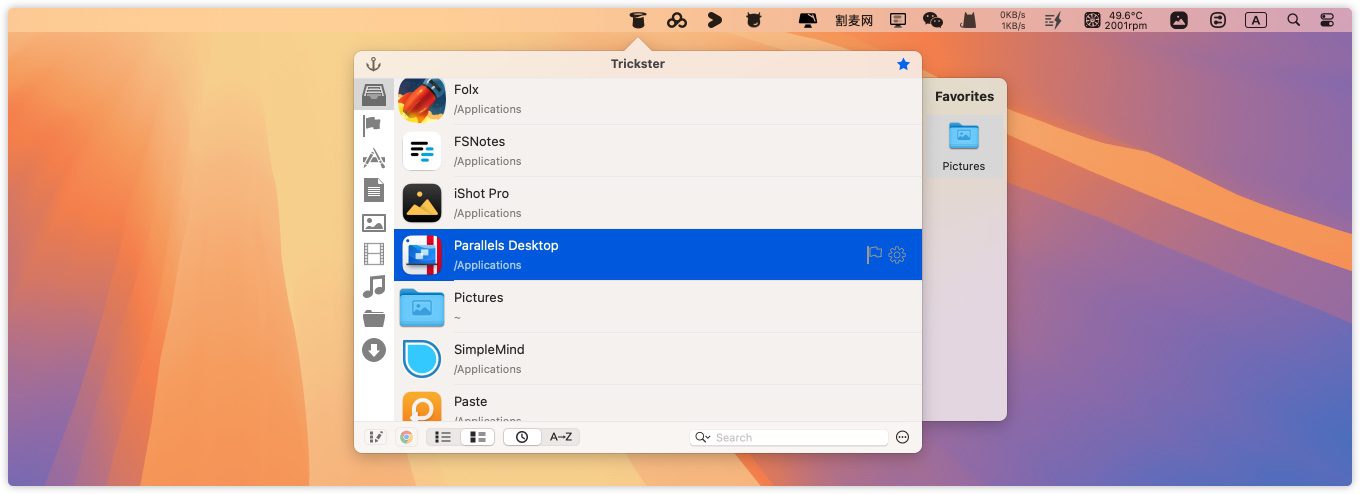This screenshot has height=494, width=1360.
Task: Open the edit filters pencil button
Action: pos(376,437)
